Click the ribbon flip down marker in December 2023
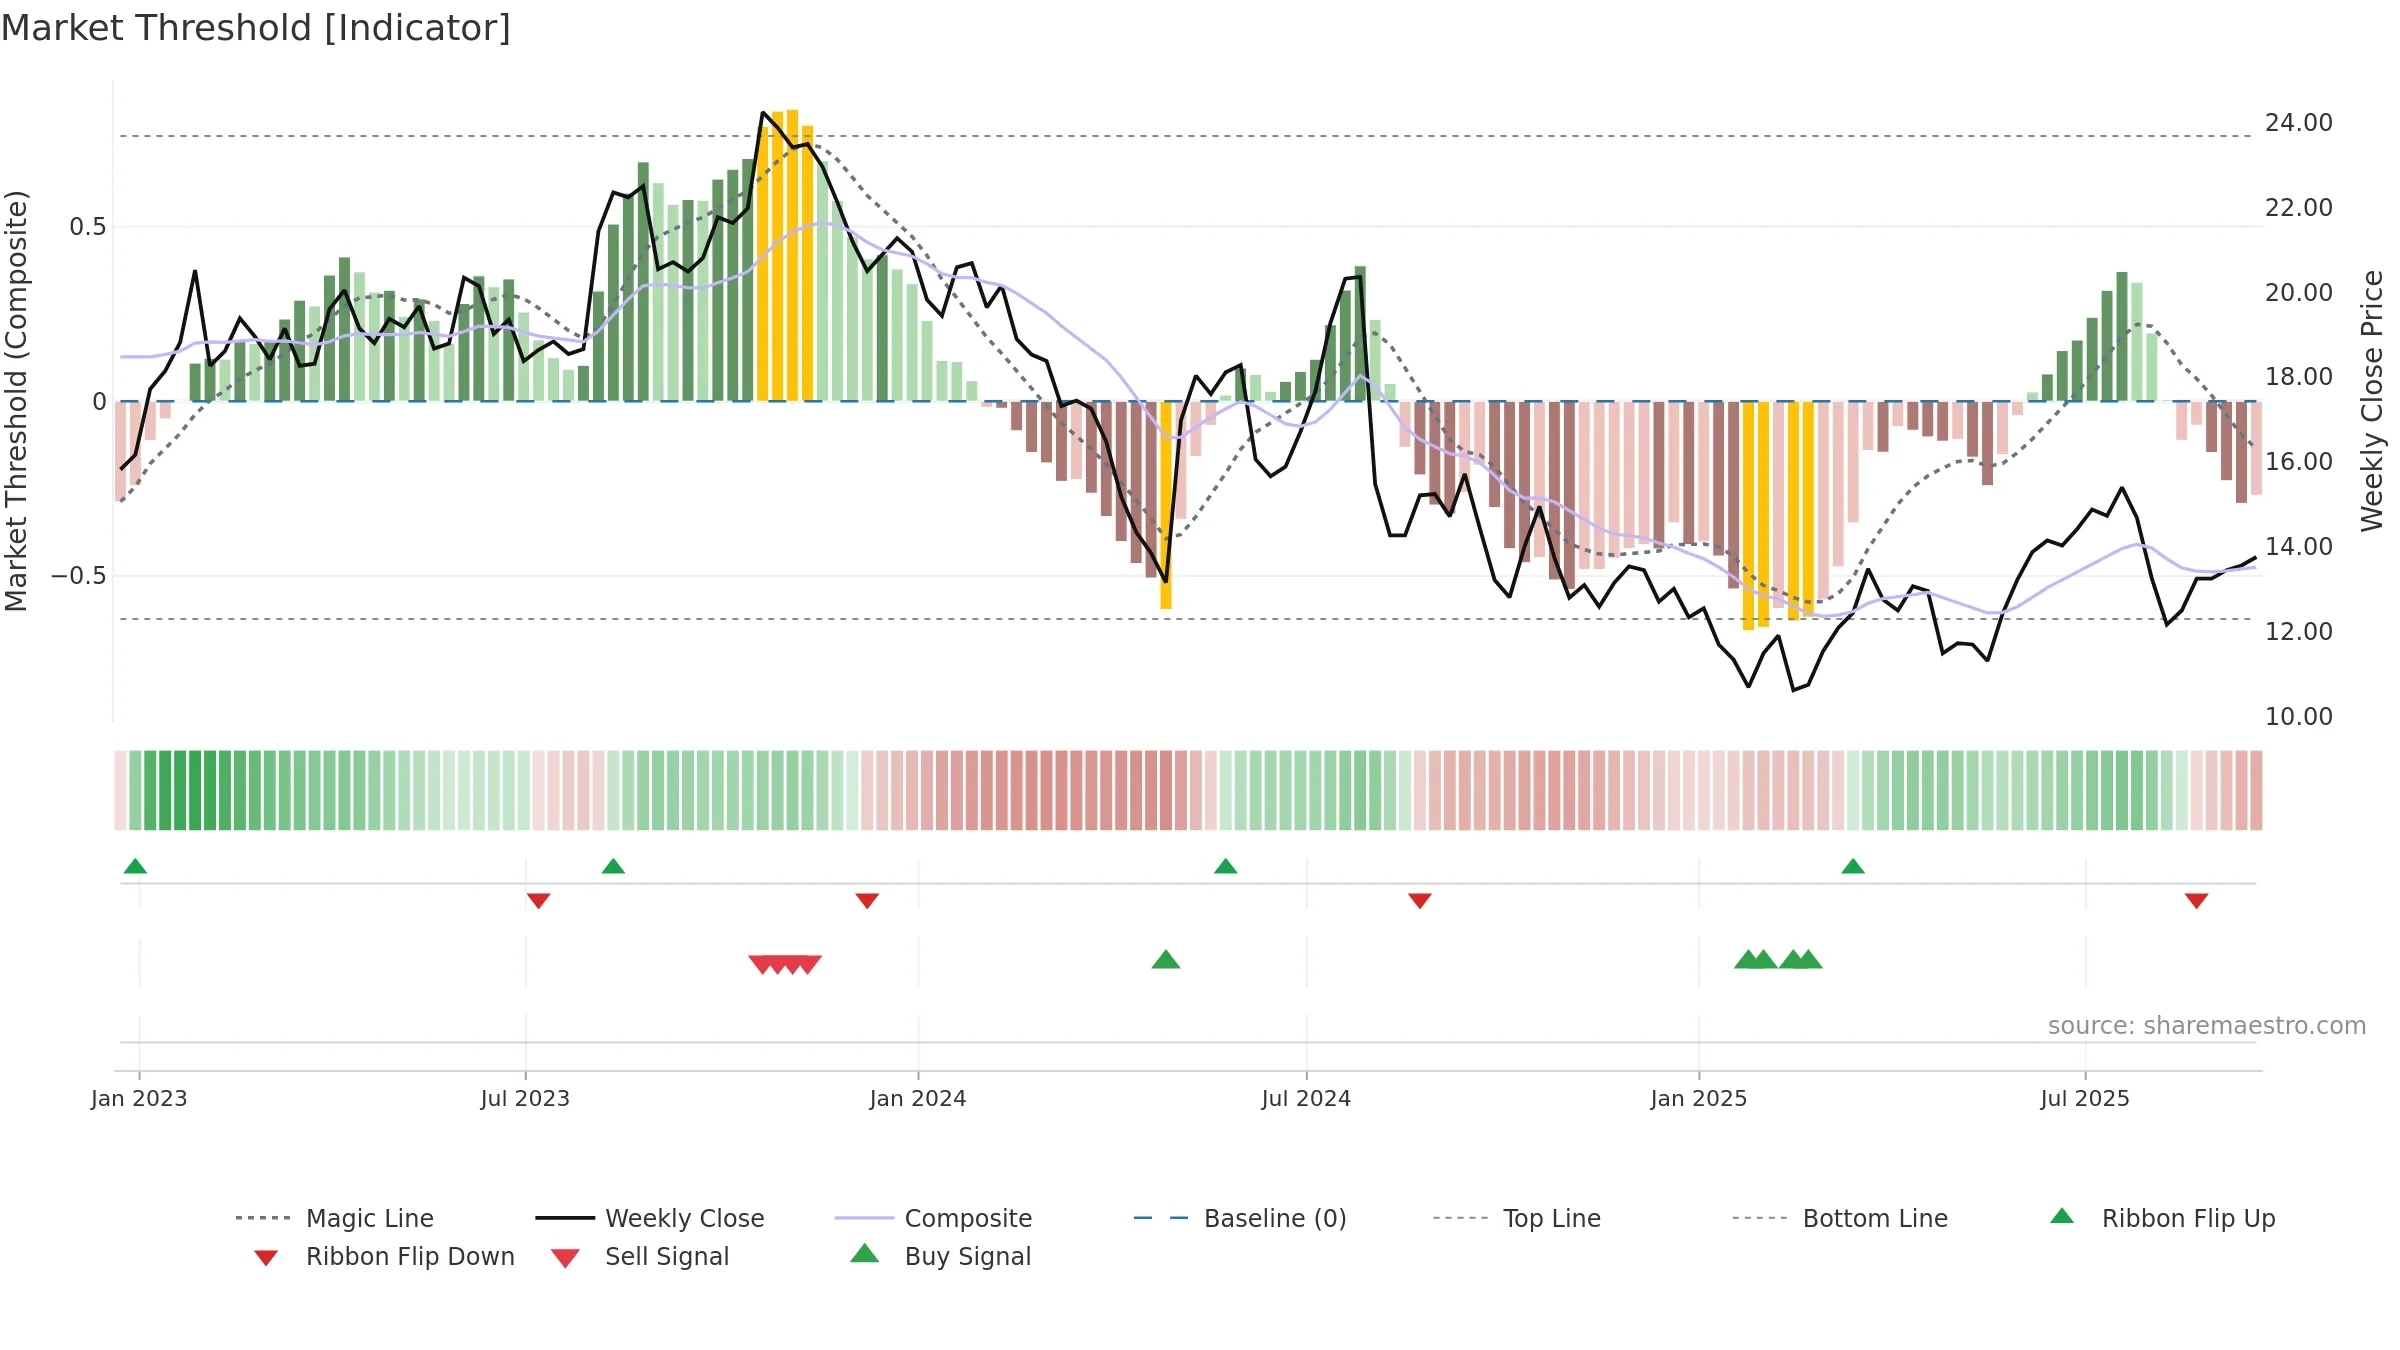 click(867, 901)
